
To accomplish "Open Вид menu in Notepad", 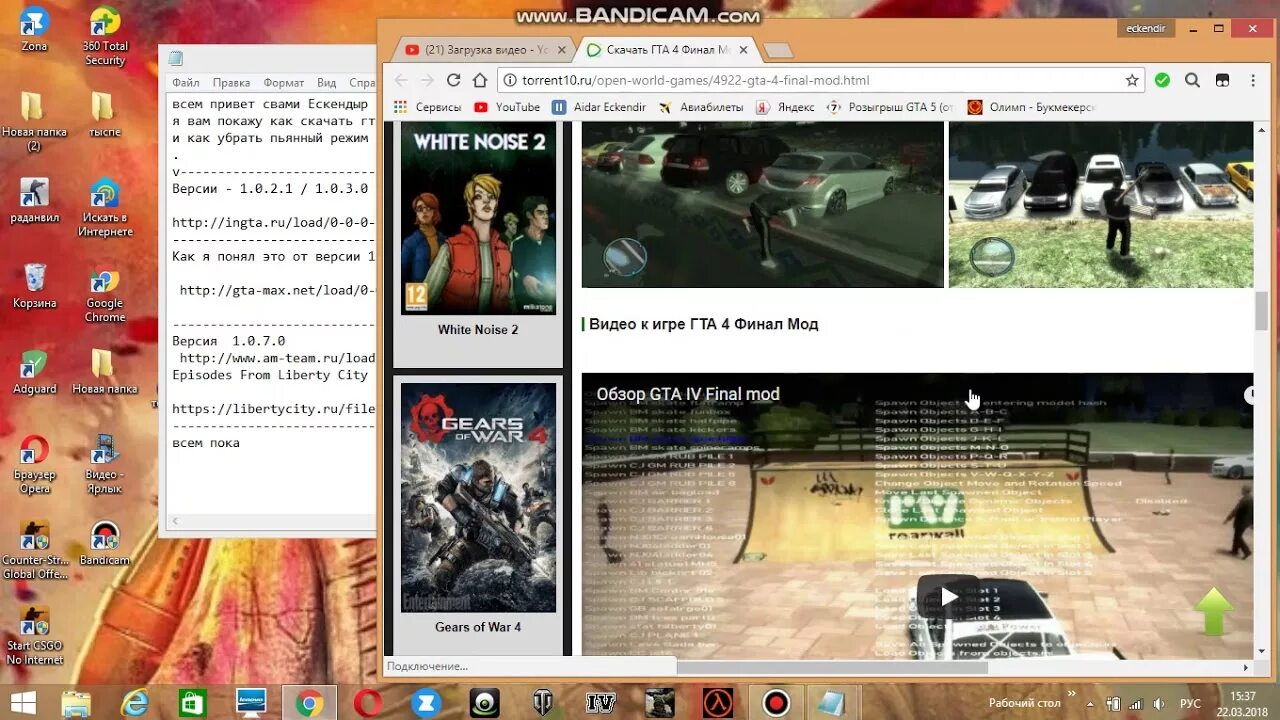I will point(326,83).
